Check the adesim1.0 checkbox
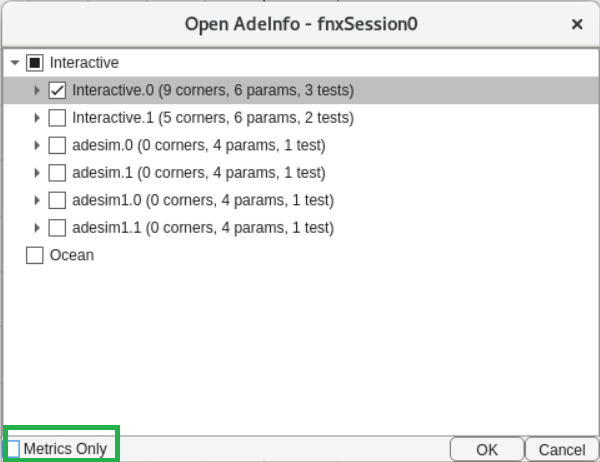This screenshot has height=462, width=600. point(57,200)
